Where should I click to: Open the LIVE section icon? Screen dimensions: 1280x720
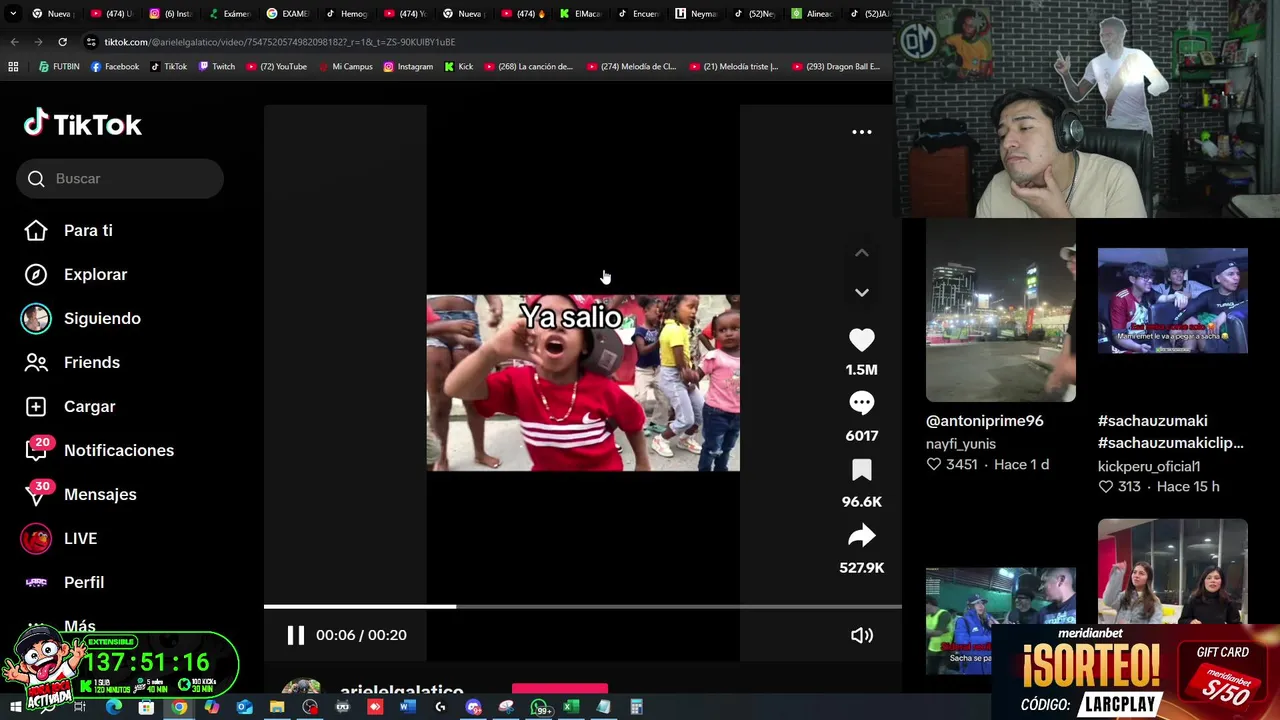pyautogui.click(x=36, y=538)
